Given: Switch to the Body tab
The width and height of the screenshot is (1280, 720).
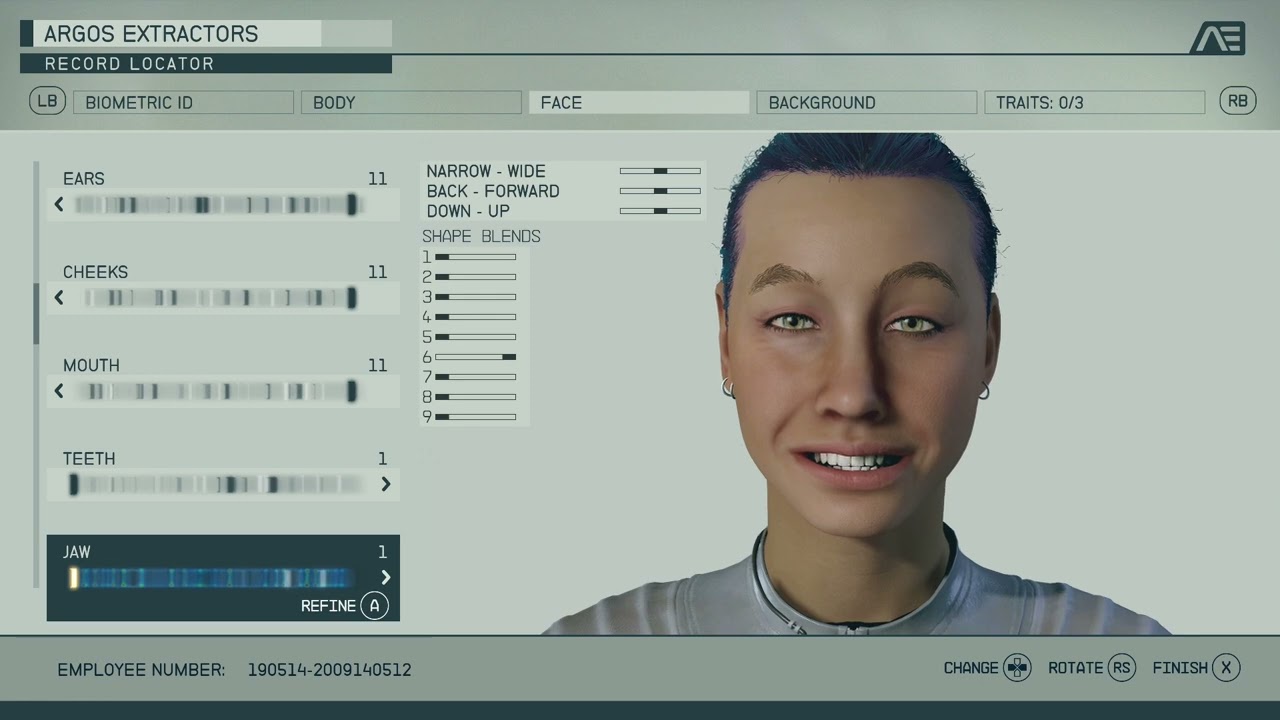Looking at the screenshot, I should click(x=411, y=102).
